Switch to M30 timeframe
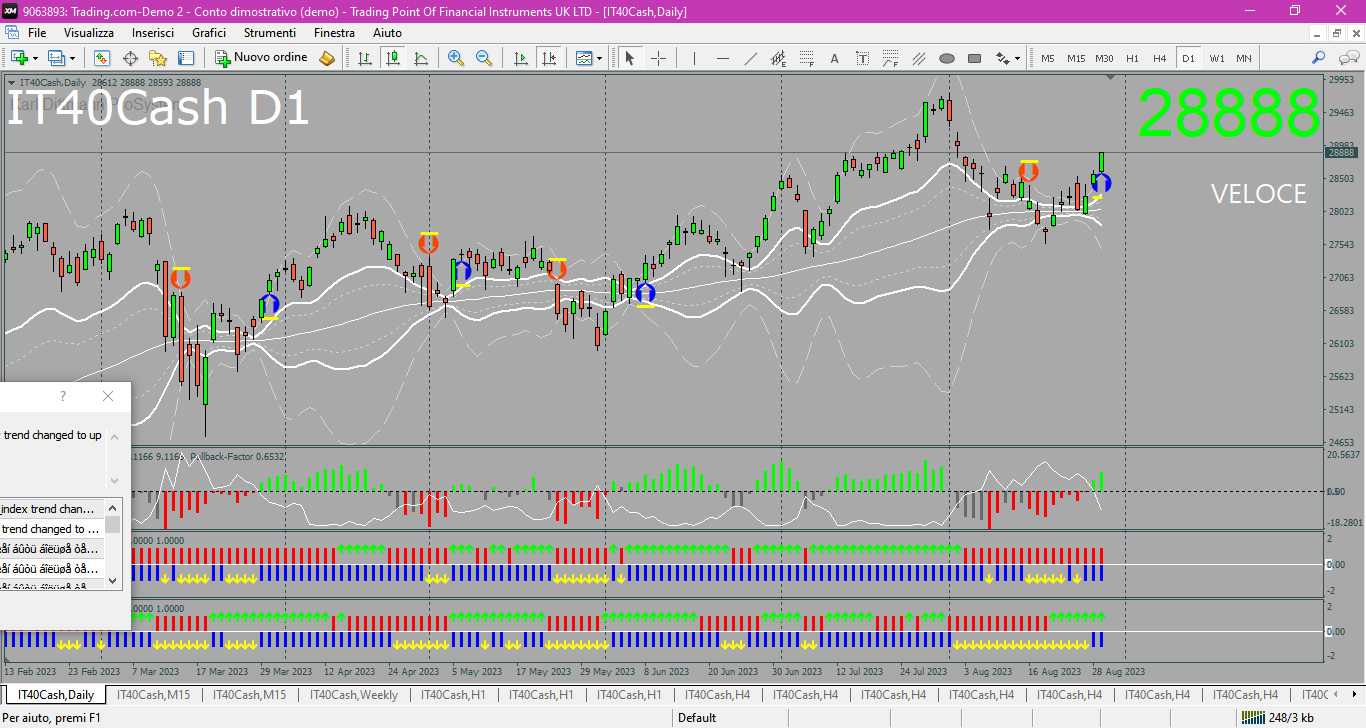 coord(1104,58)
